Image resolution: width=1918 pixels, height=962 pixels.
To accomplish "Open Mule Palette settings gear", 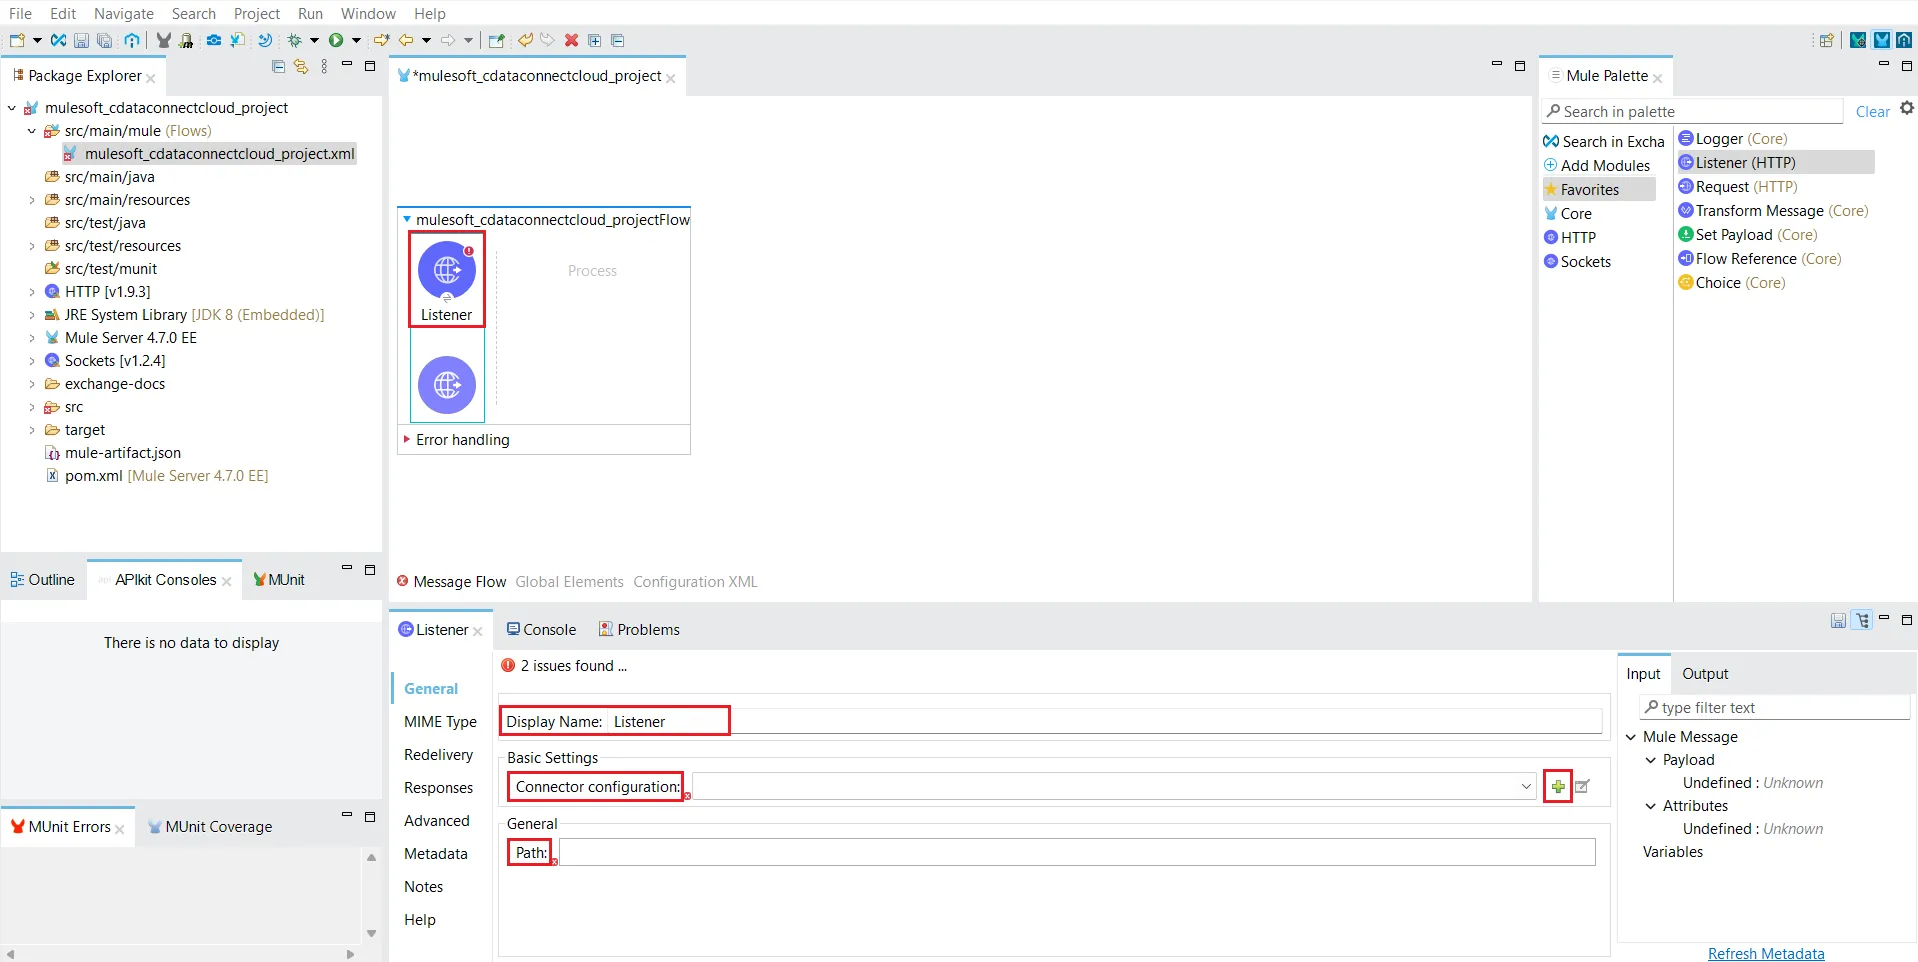I will coord(1906,109).
